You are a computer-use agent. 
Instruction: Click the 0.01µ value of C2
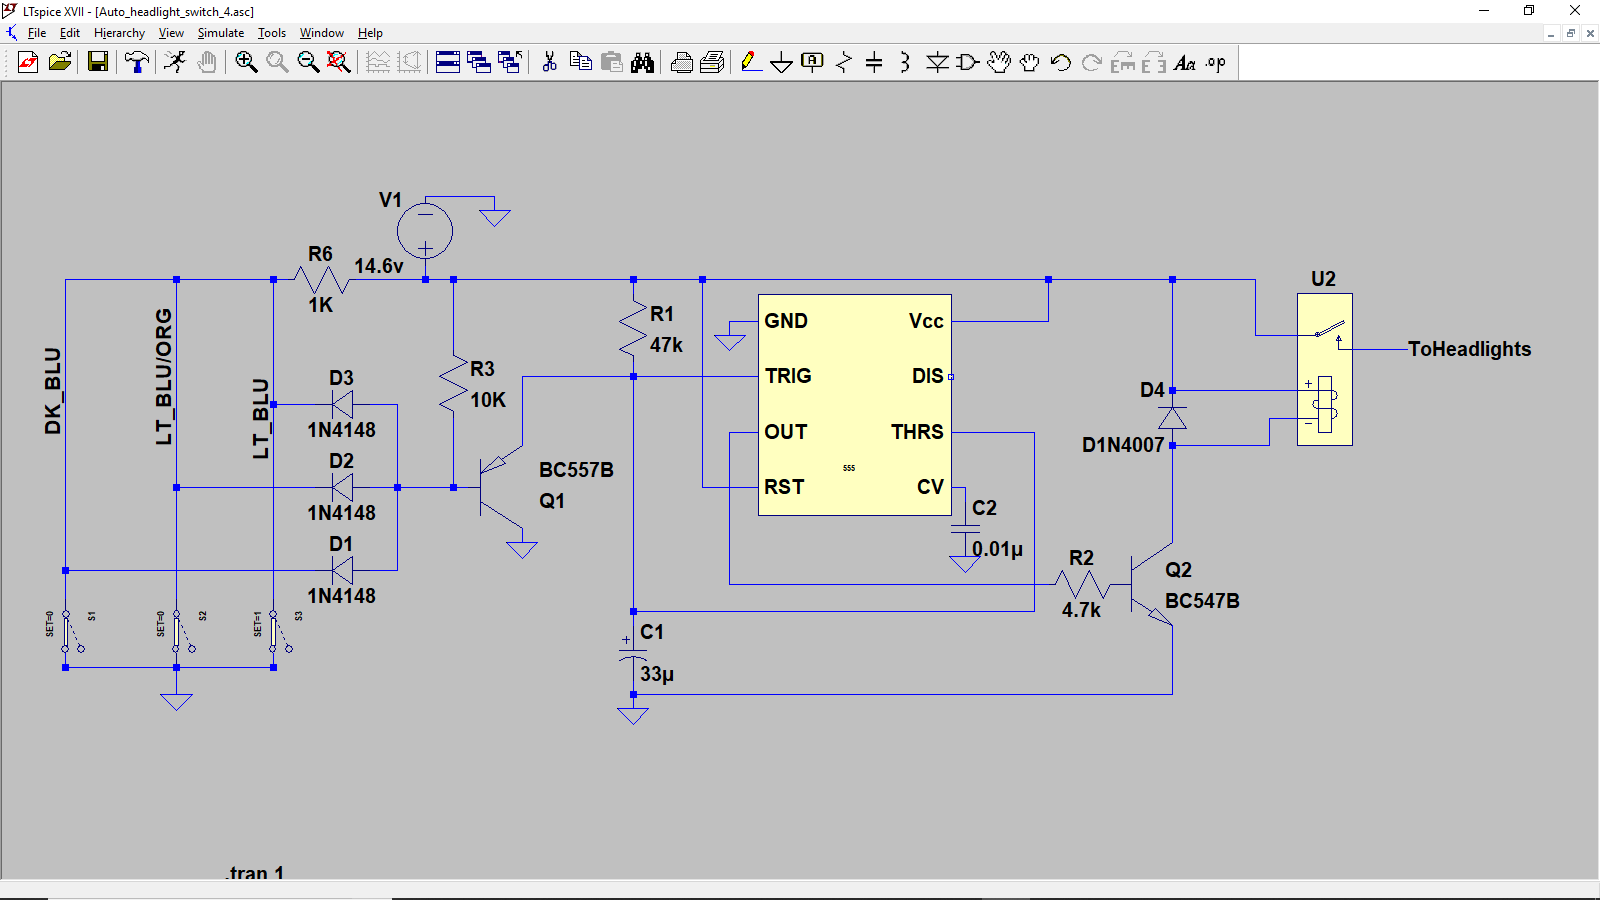tap(997, 549)
